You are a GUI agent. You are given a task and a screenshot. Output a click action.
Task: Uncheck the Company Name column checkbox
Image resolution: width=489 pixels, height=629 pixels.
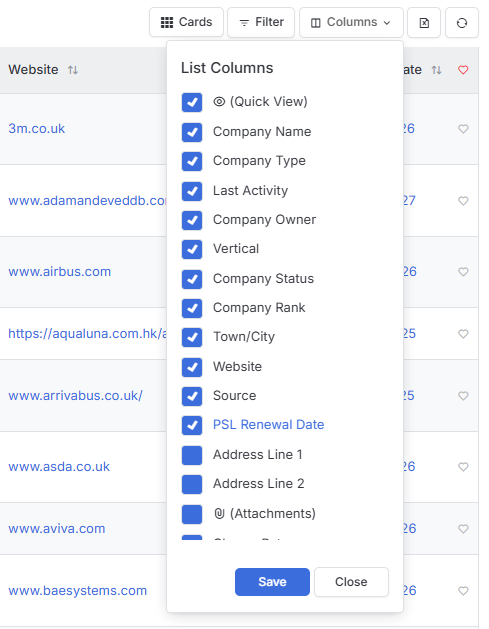[x=192, y=132]
